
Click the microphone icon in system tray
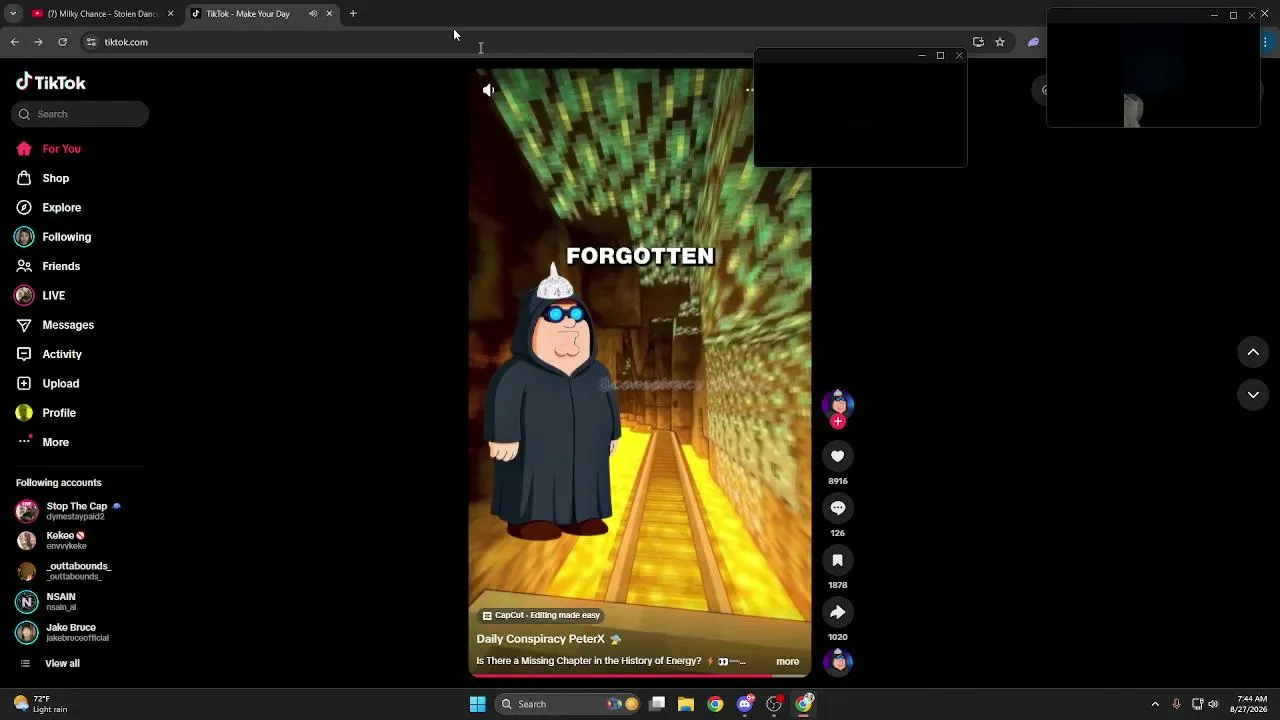[x=1176, y=704]
